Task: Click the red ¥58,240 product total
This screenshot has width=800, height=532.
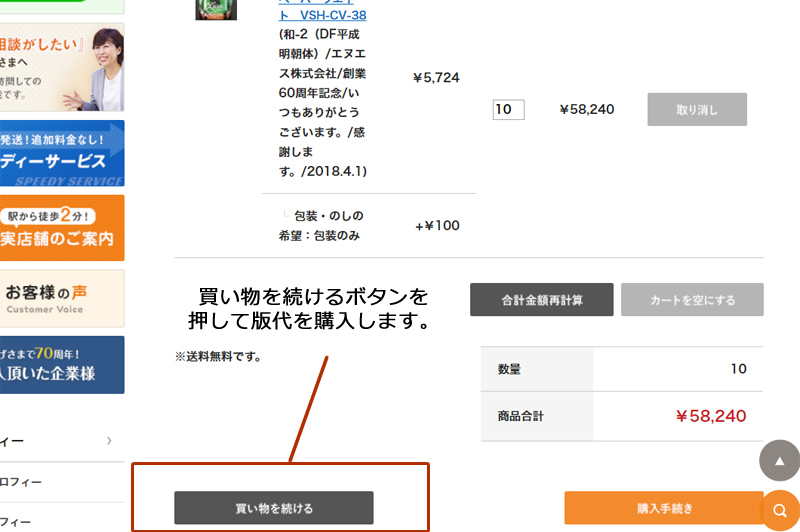Action: click(711, 416)
